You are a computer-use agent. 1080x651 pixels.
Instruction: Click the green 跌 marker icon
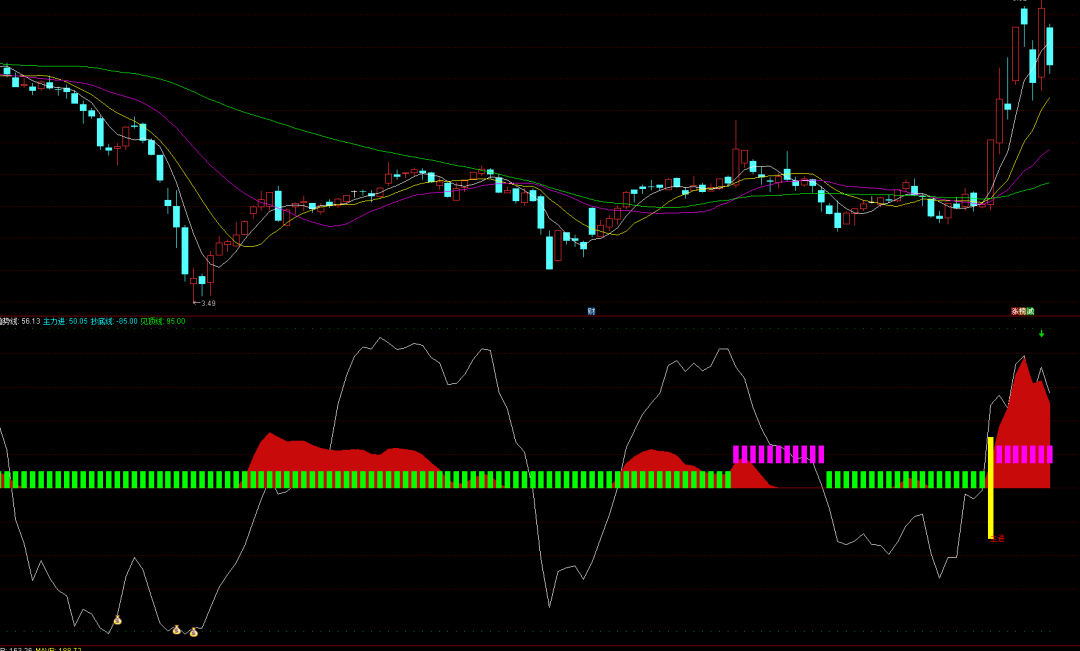point(1030,311)
